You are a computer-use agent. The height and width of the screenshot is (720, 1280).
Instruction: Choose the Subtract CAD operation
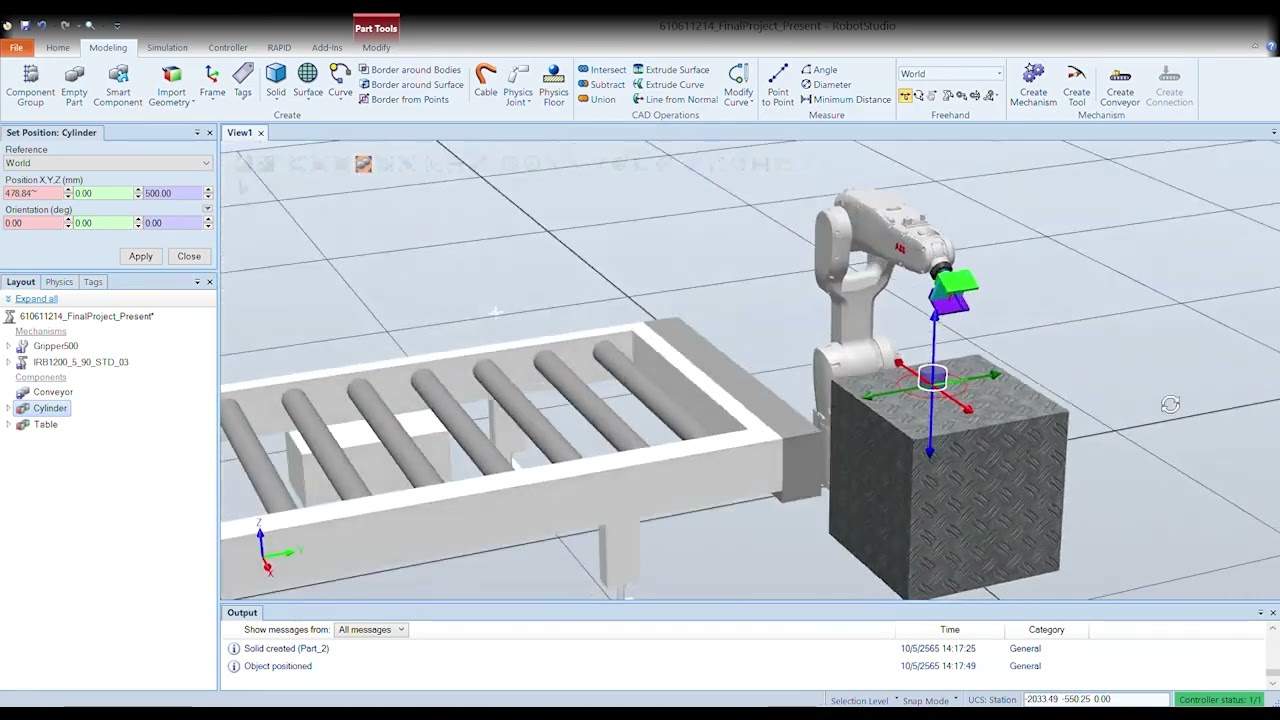click(x=601, y=85)
